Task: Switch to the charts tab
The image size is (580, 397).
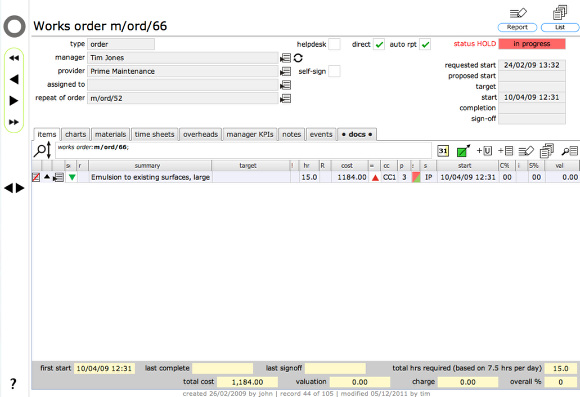Action: click(75, 134)
